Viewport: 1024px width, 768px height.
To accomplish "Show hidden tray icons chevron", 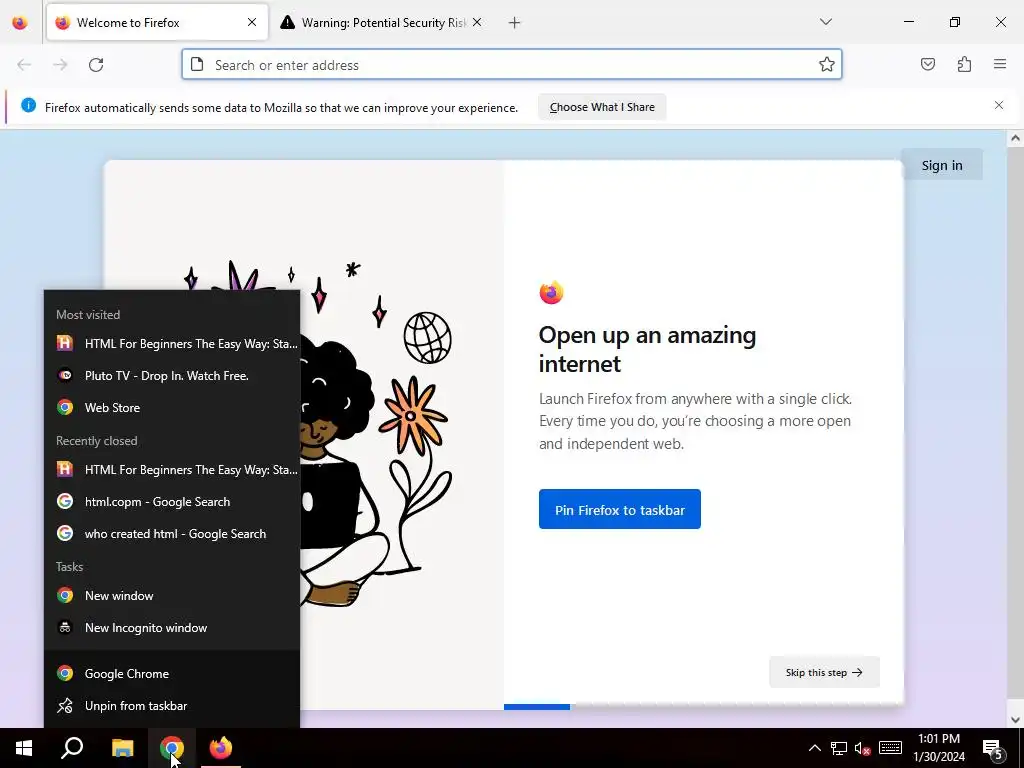I will point(814,748).
